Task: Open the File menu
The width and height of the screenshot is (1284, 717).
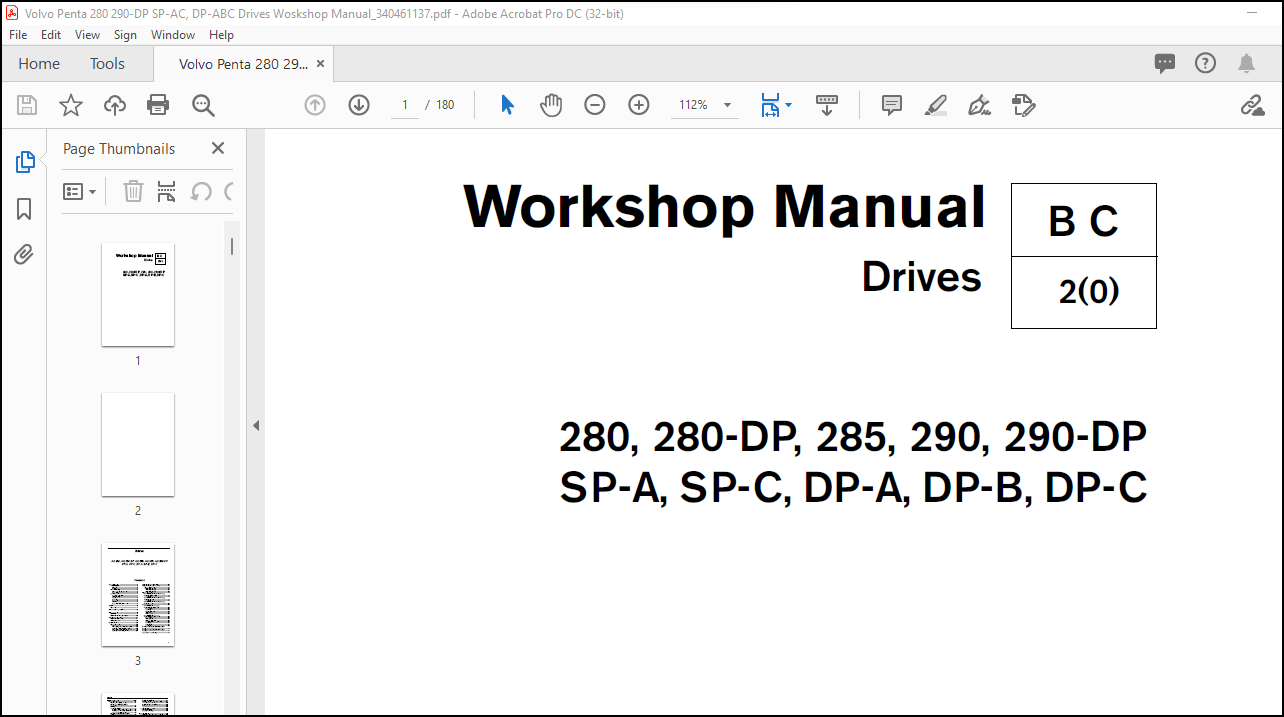Action: pos(18,34)
